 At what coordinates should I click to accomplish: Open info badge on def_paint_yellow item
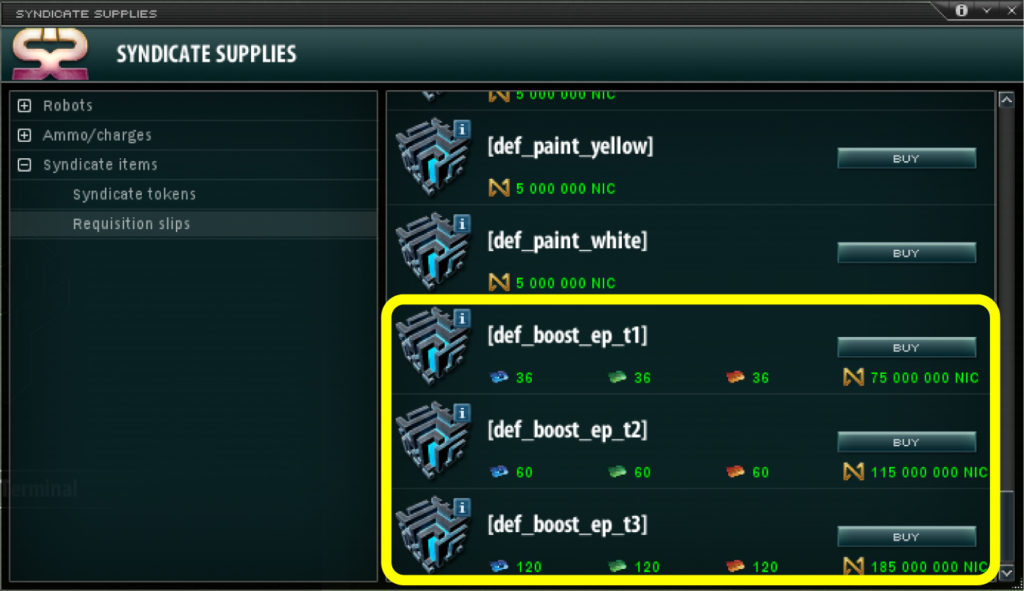tap(462, 129)
